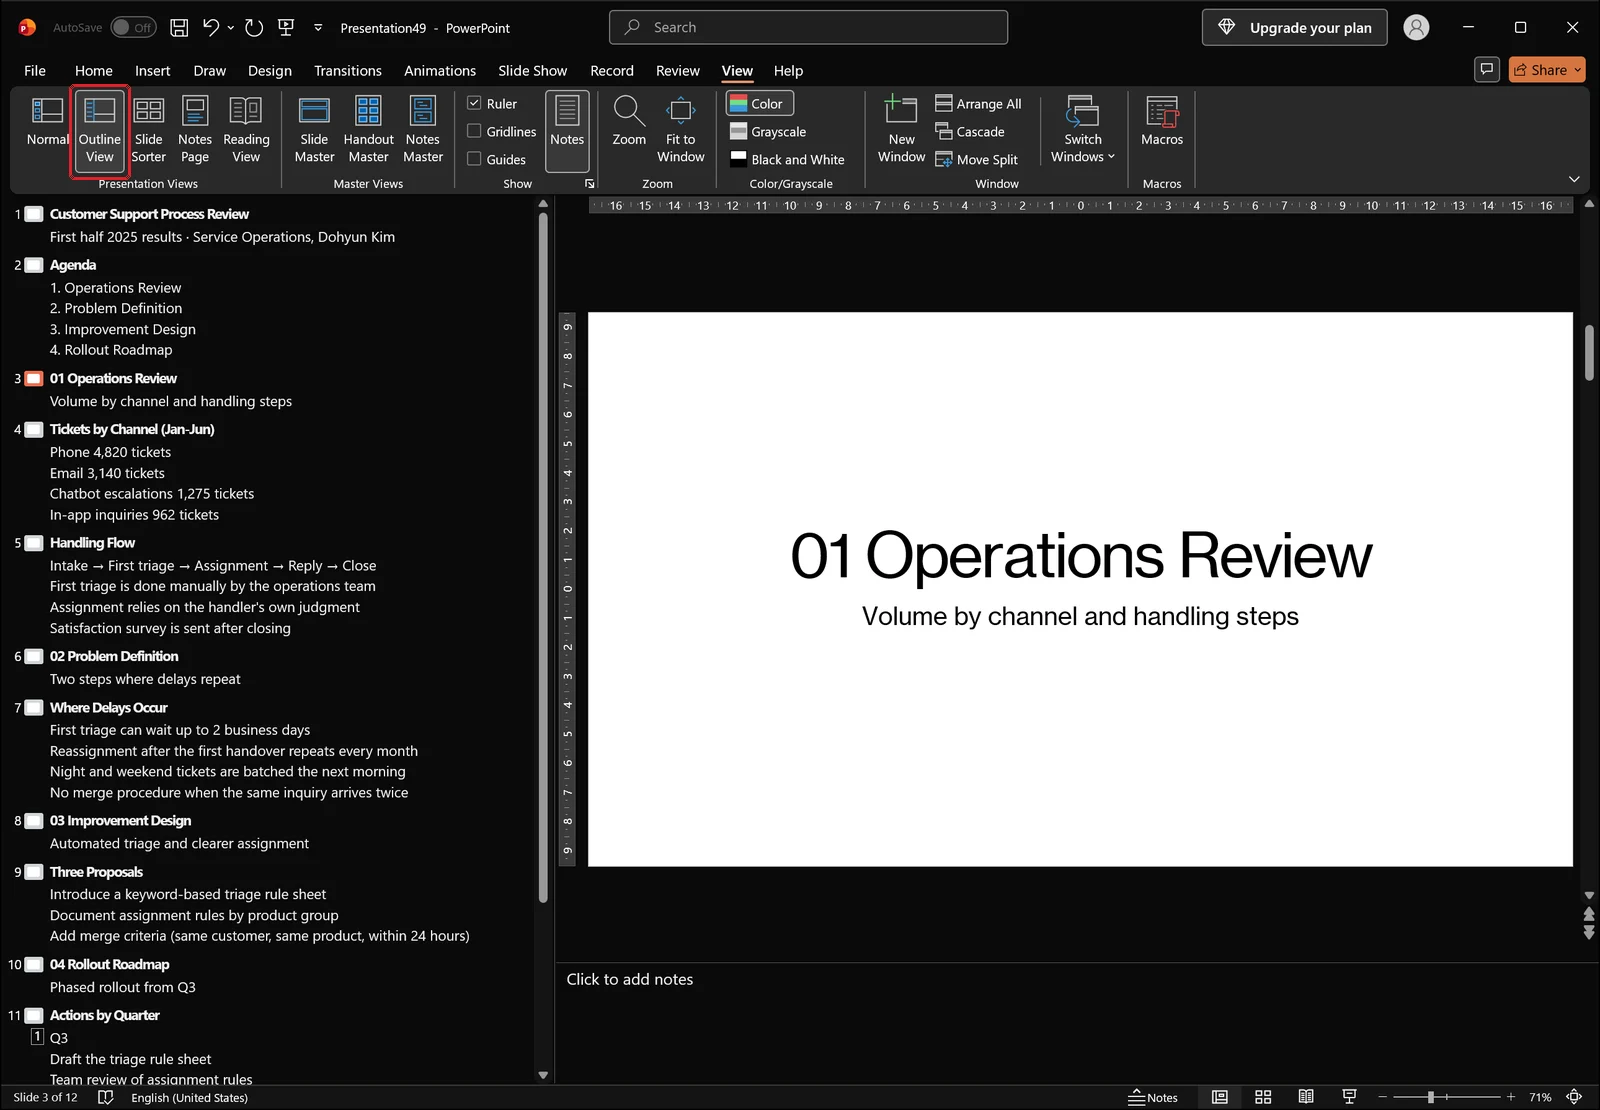Click Upgrade your plan button

(1294, 28)
